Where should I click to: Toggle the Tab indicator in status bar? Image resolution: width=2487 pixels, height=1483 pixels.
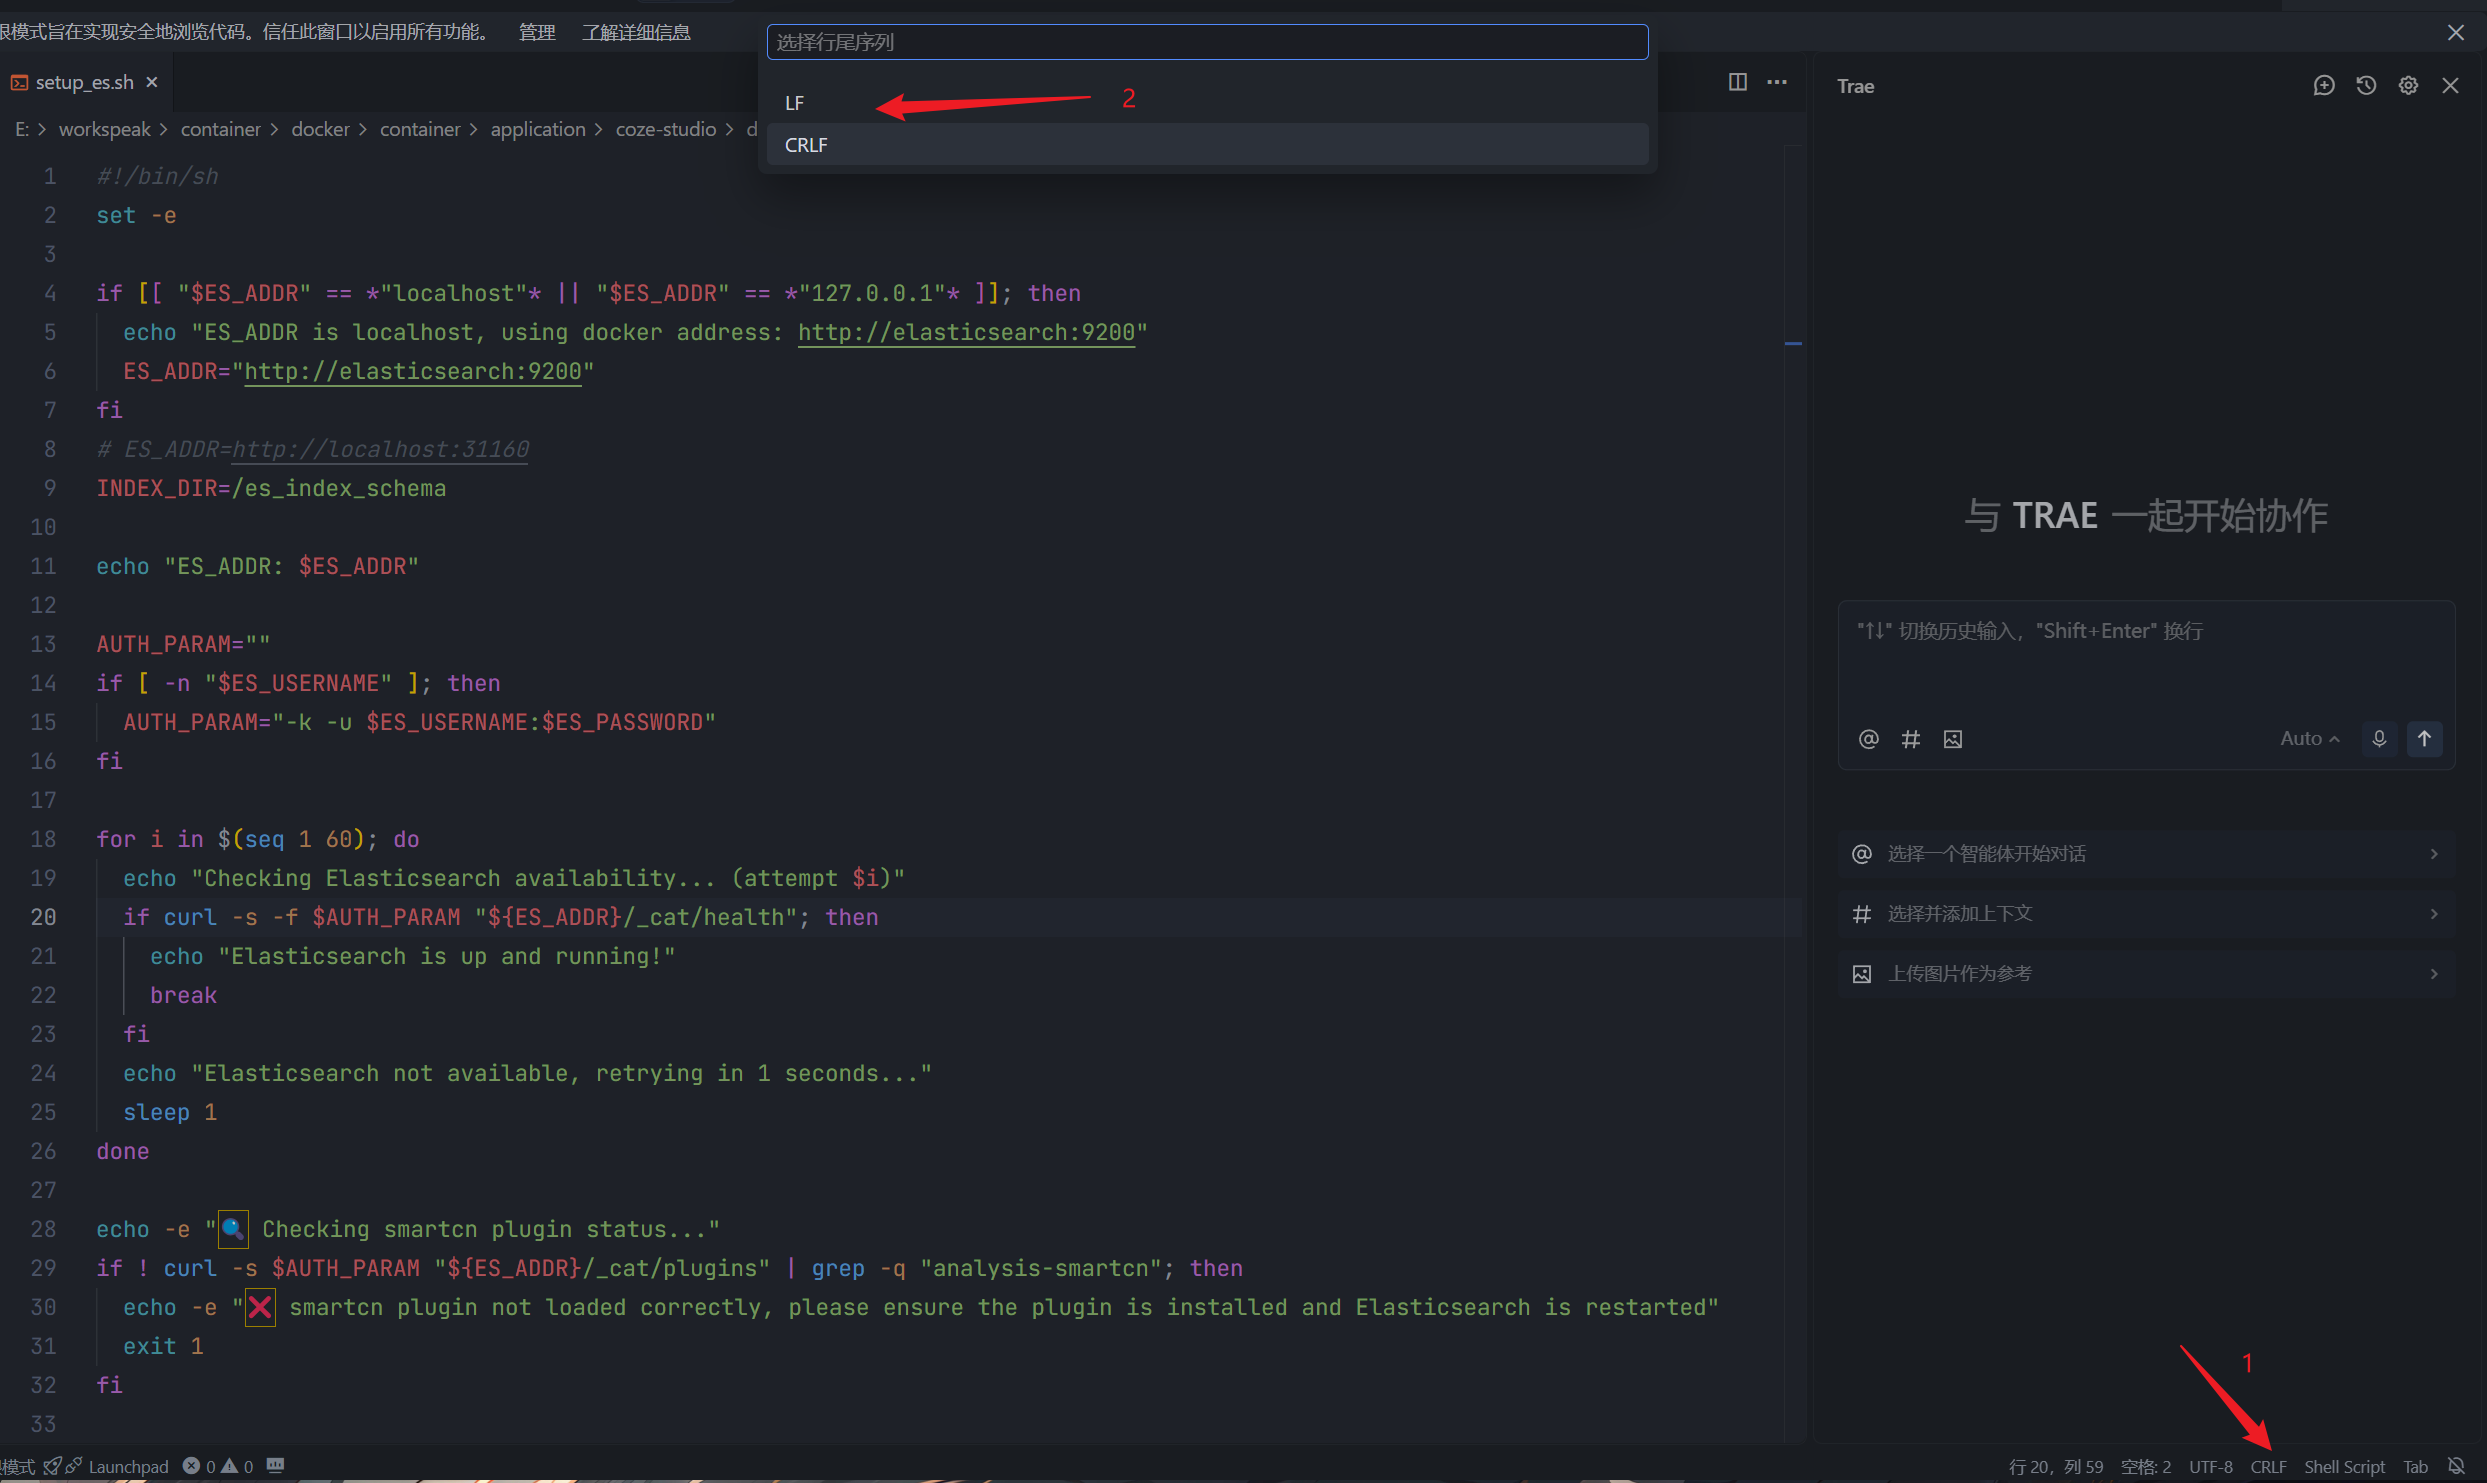(x=2415, y=1467)
